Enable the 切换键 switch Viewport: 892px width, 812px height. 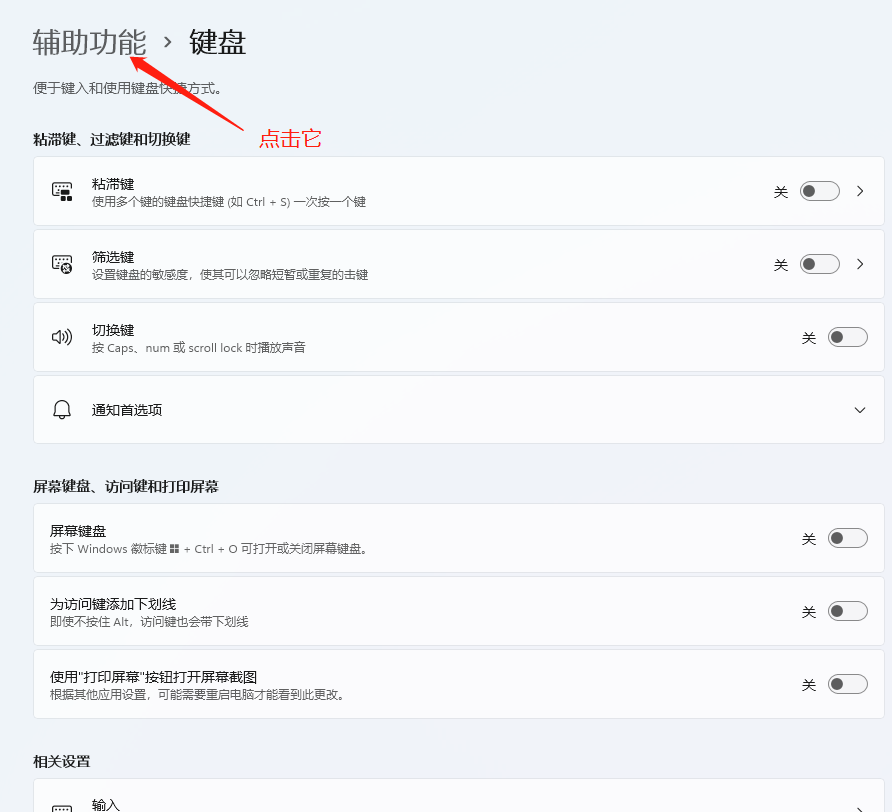[848, 337]
